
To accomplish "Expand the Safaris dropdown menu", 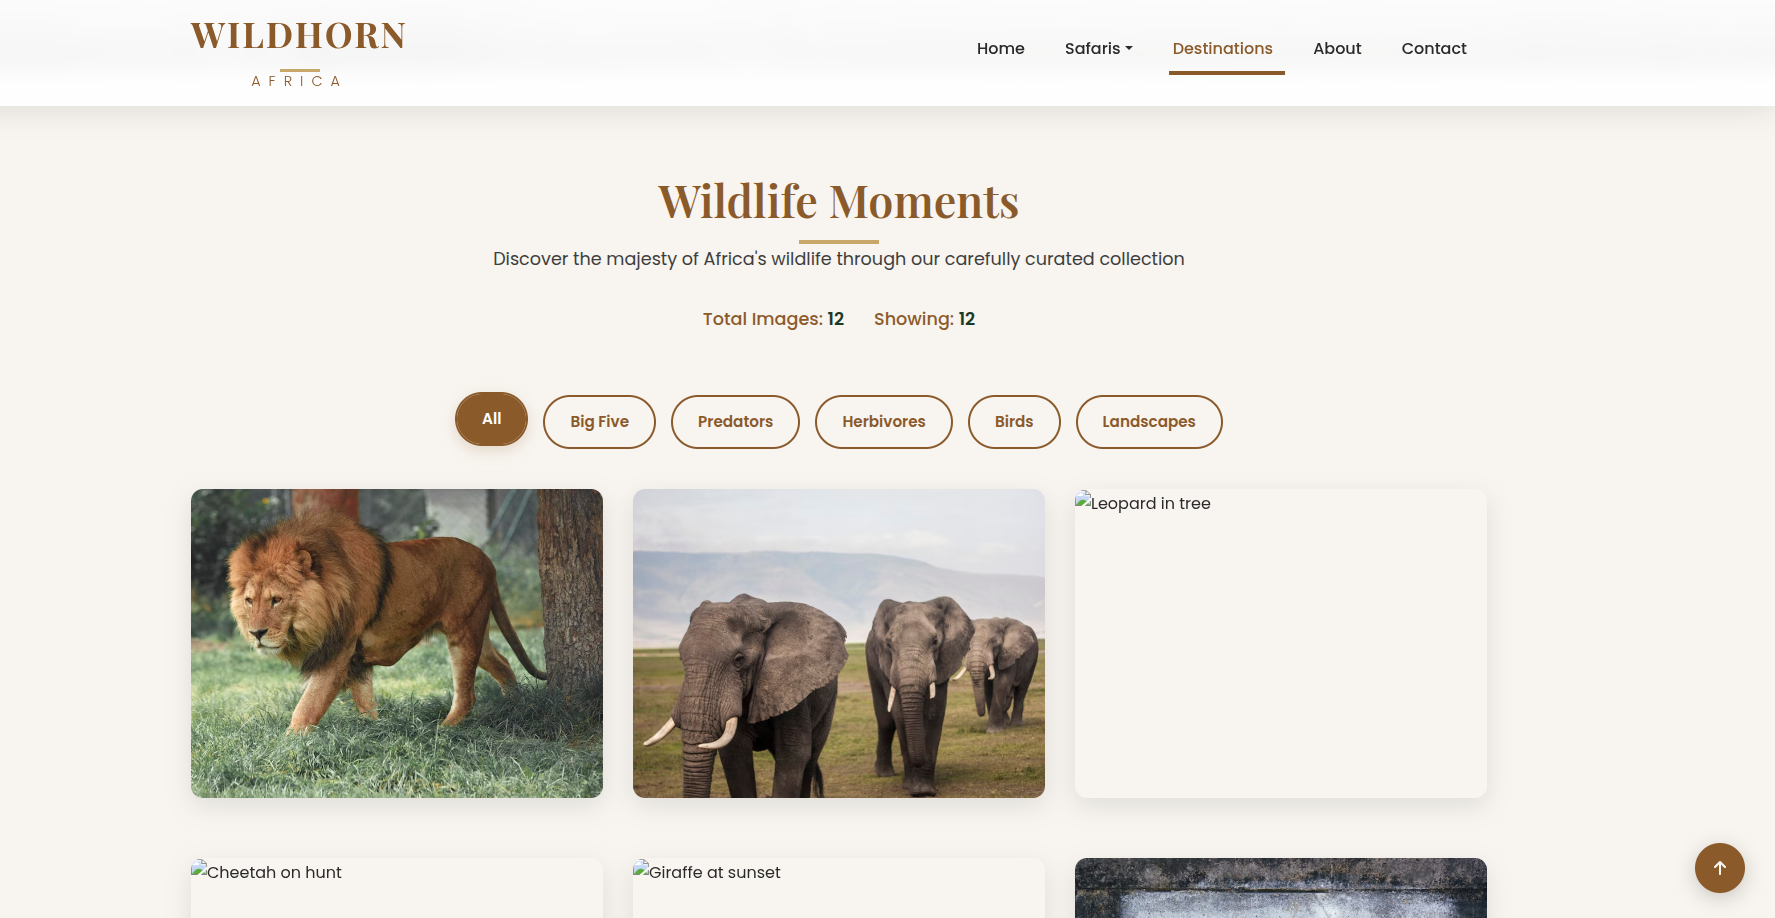I will 1098,48.
